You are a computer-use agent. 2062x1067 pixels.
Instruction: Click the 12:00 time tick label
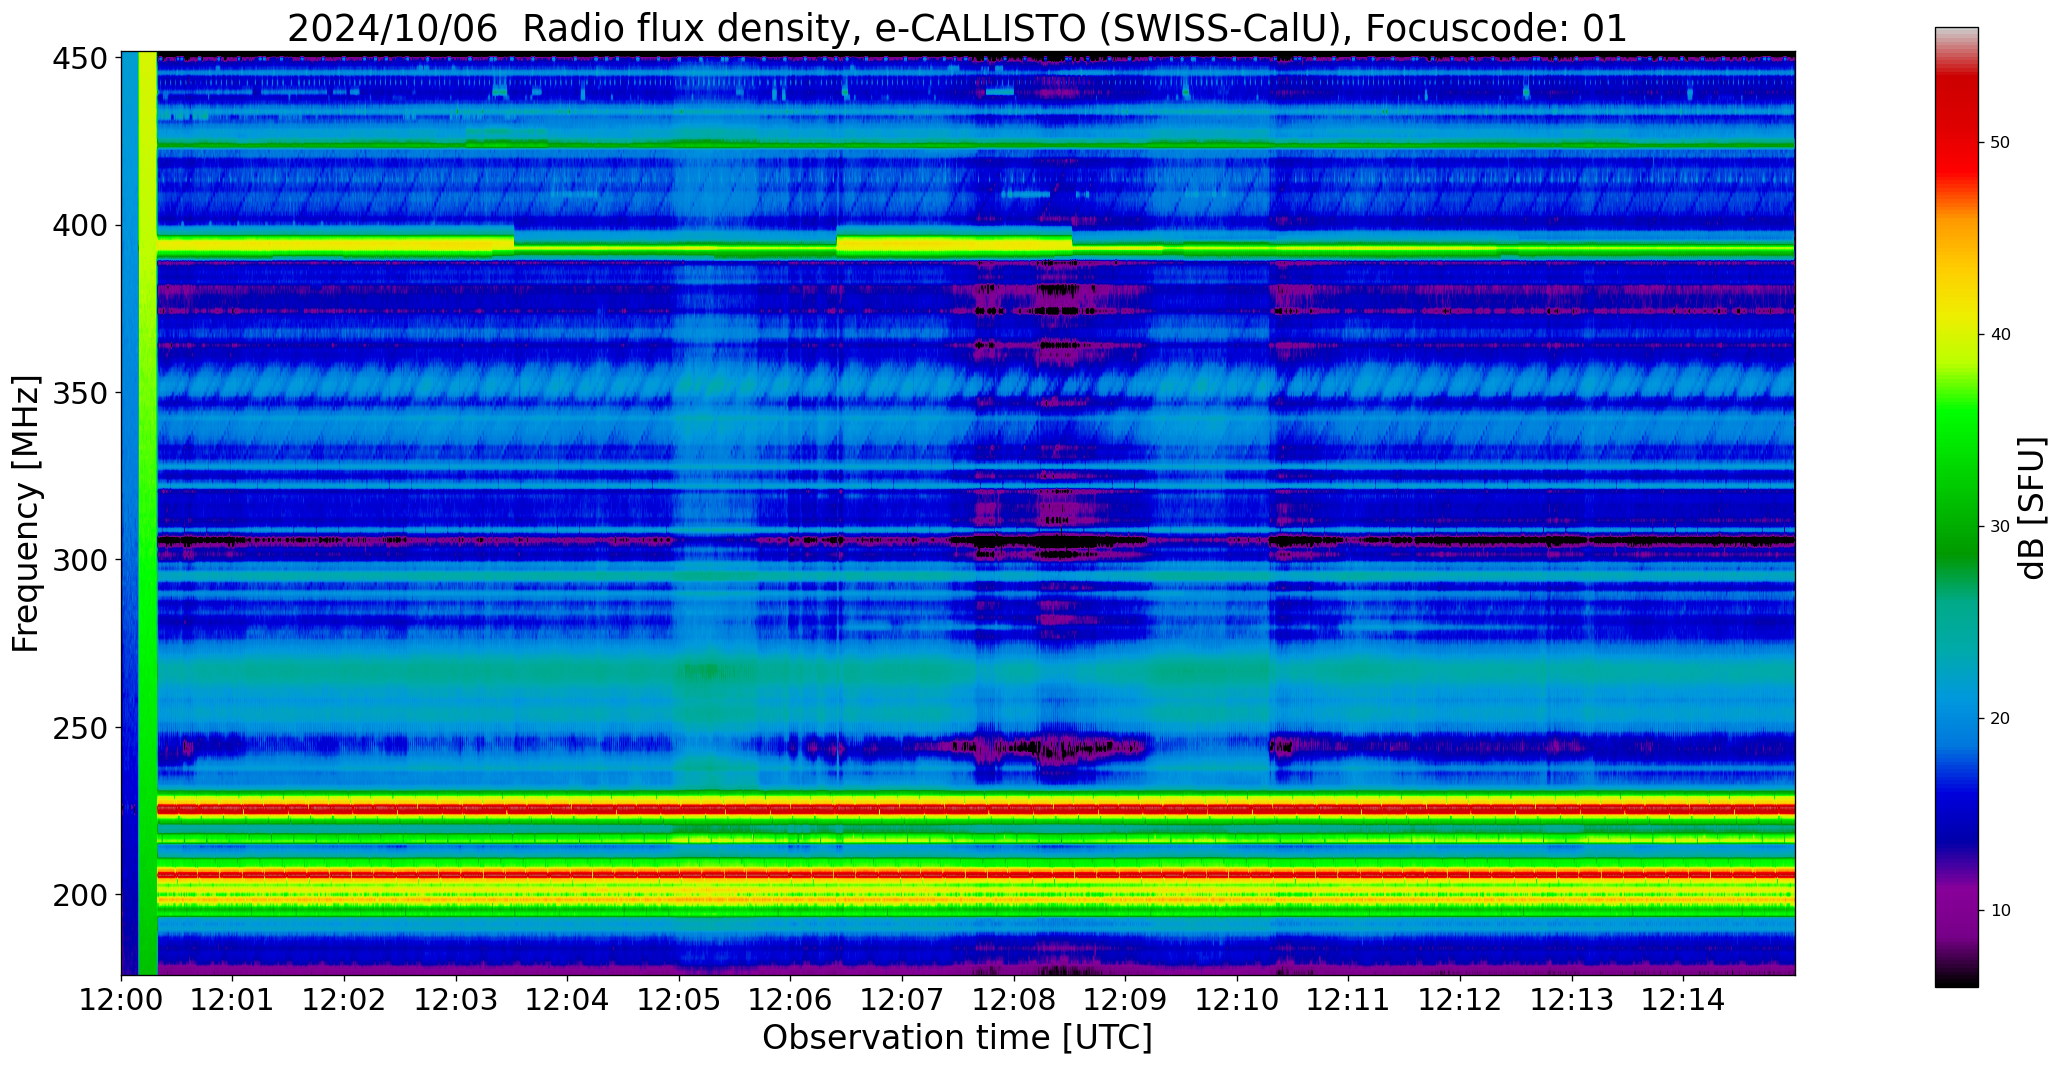tap(122, 999)
